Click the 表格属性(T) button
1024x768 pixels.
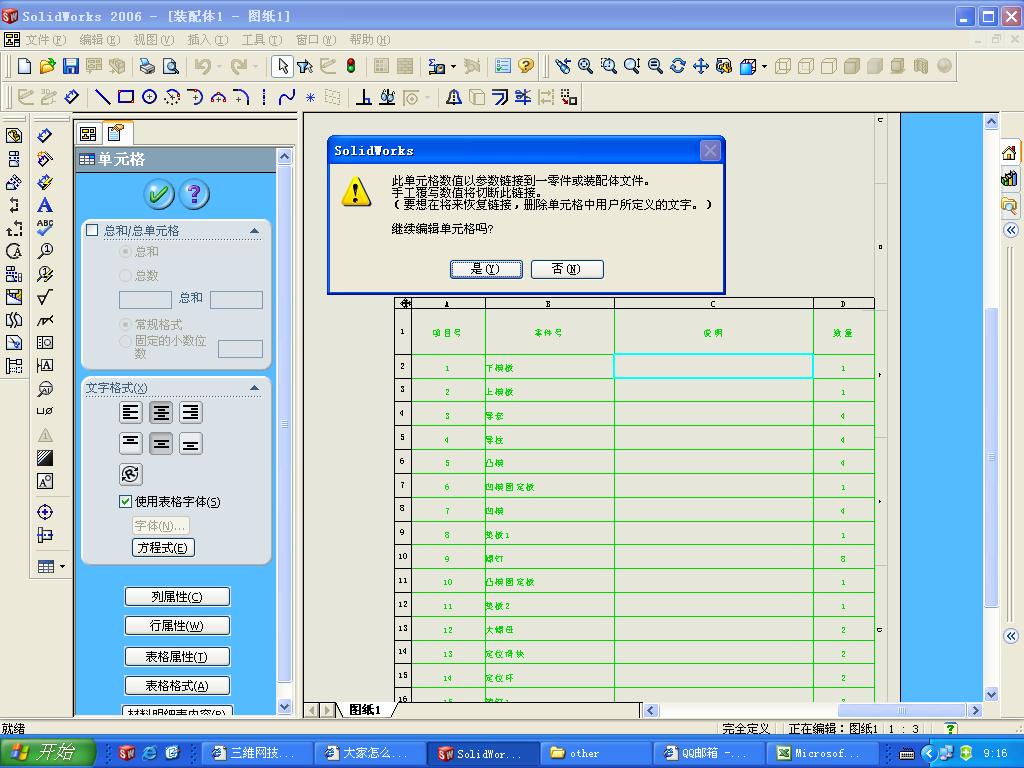(177, 656)
